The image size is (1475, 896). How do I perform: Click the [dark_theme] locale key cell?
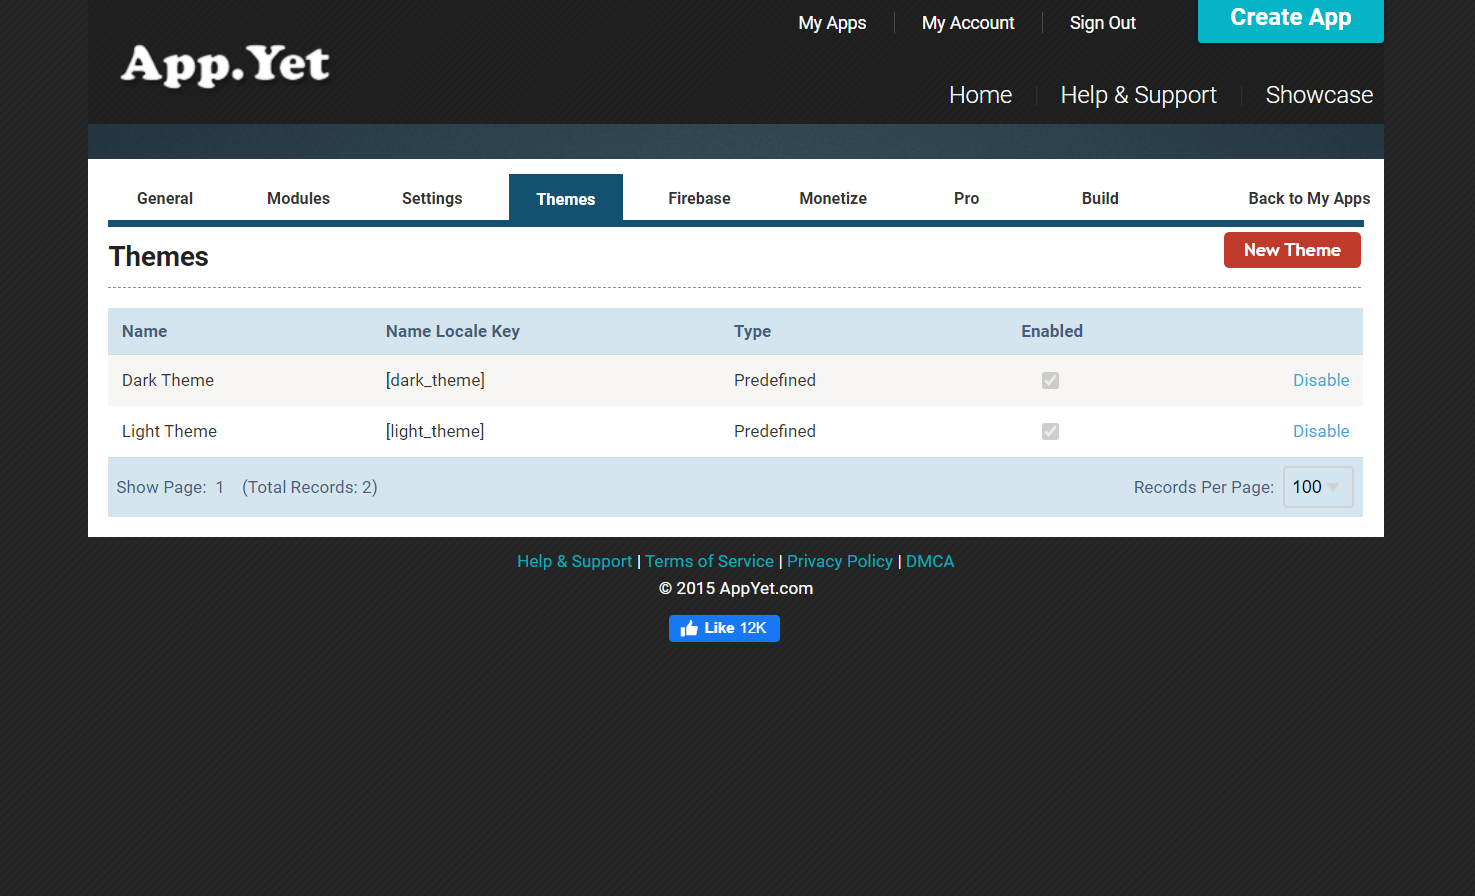435,380
